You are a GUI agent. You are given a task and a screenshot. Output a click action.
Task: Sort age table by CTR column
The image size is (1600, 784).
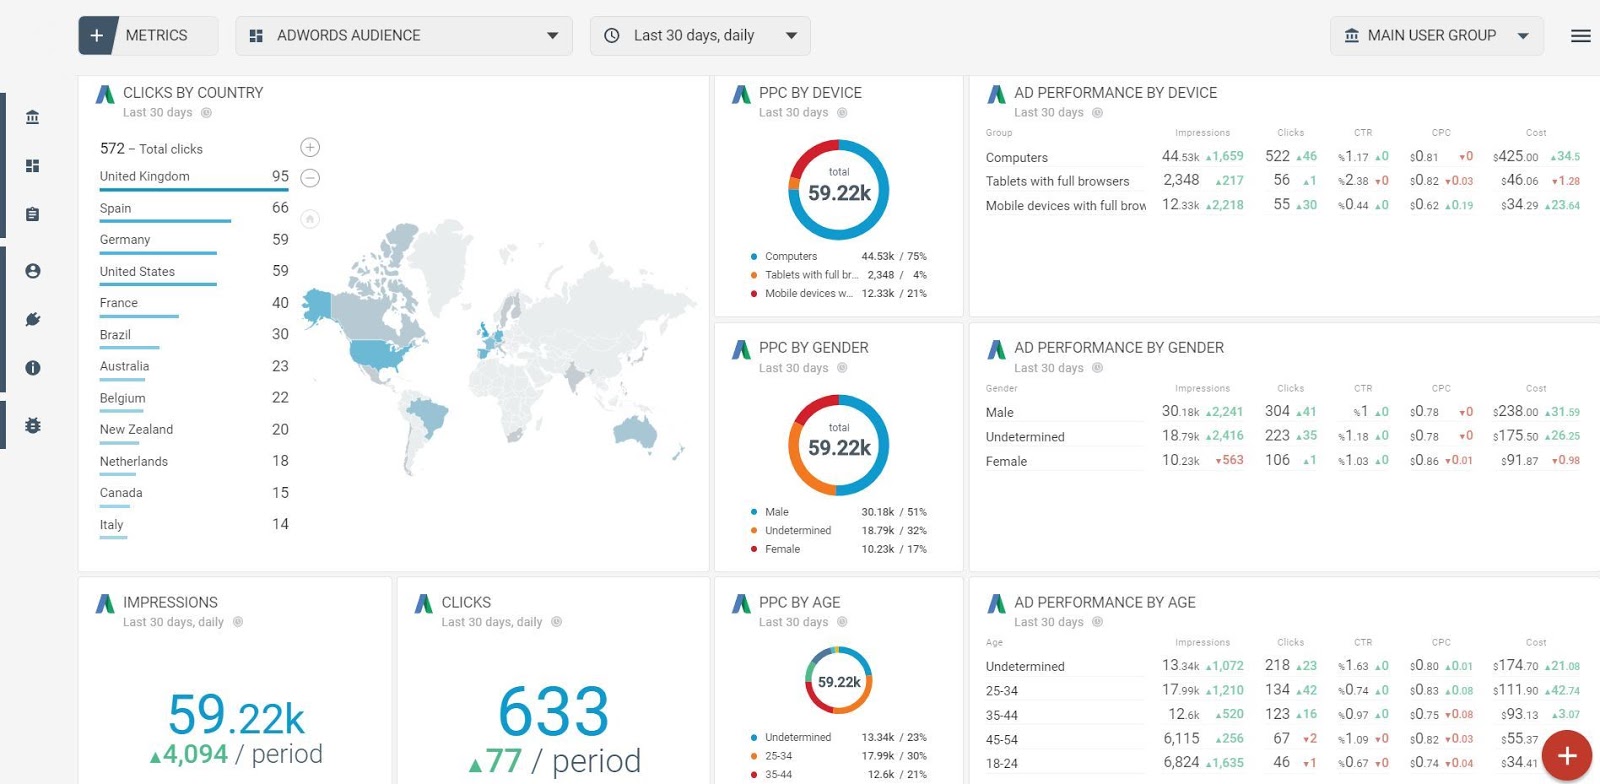[x=1363, y=643]
